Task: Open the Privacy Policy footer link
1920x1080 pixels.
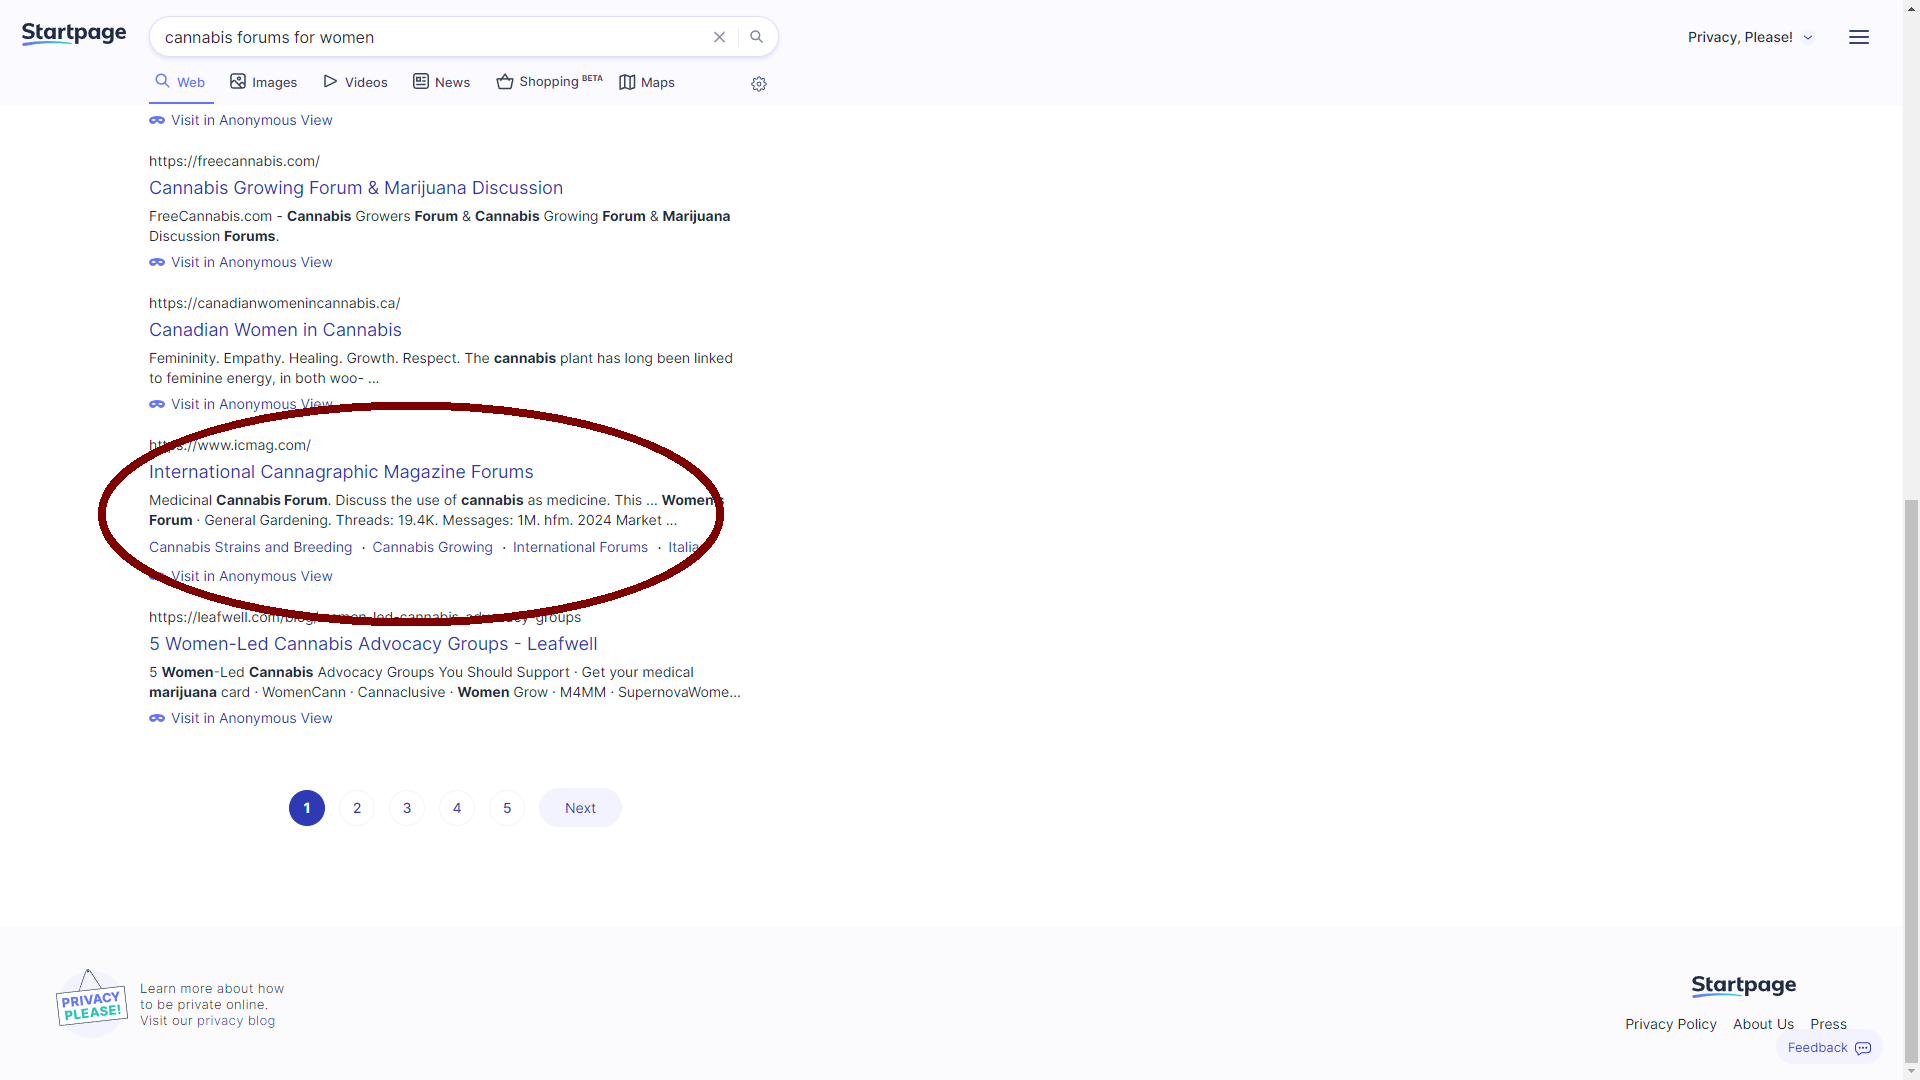Action: coord(1671,1024)
